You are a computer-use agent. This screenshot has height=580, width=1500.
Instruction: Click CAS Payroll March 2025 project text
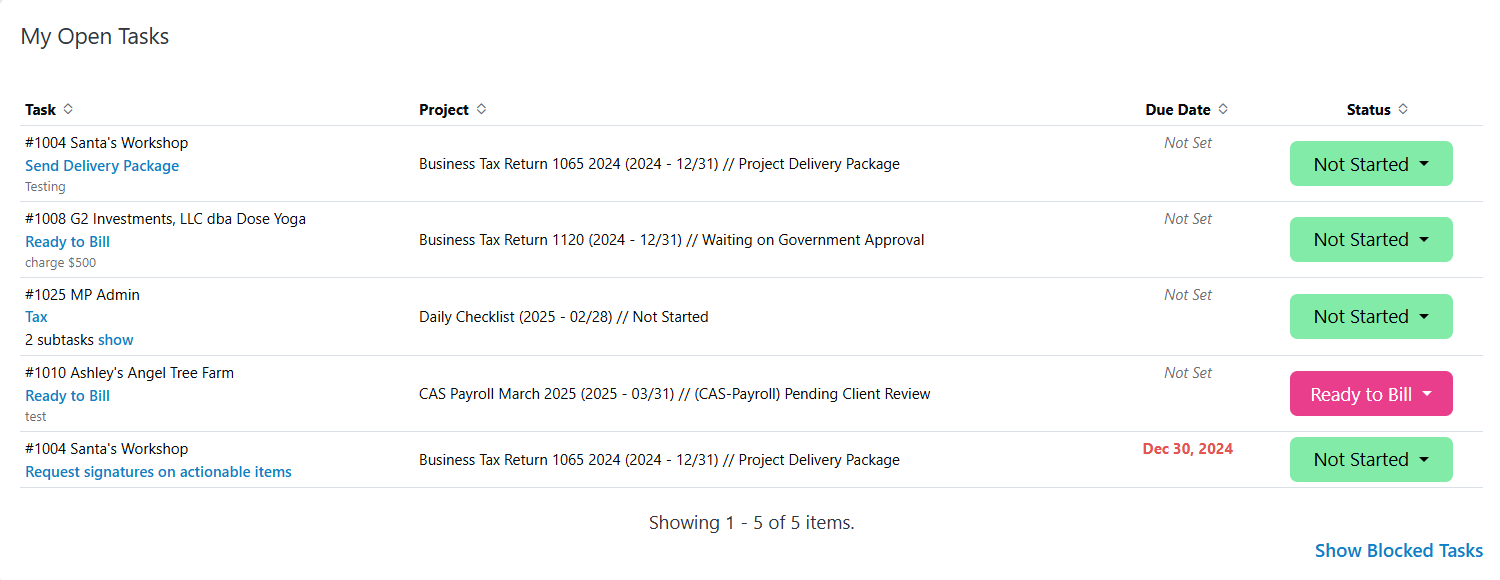click(674, 394)
